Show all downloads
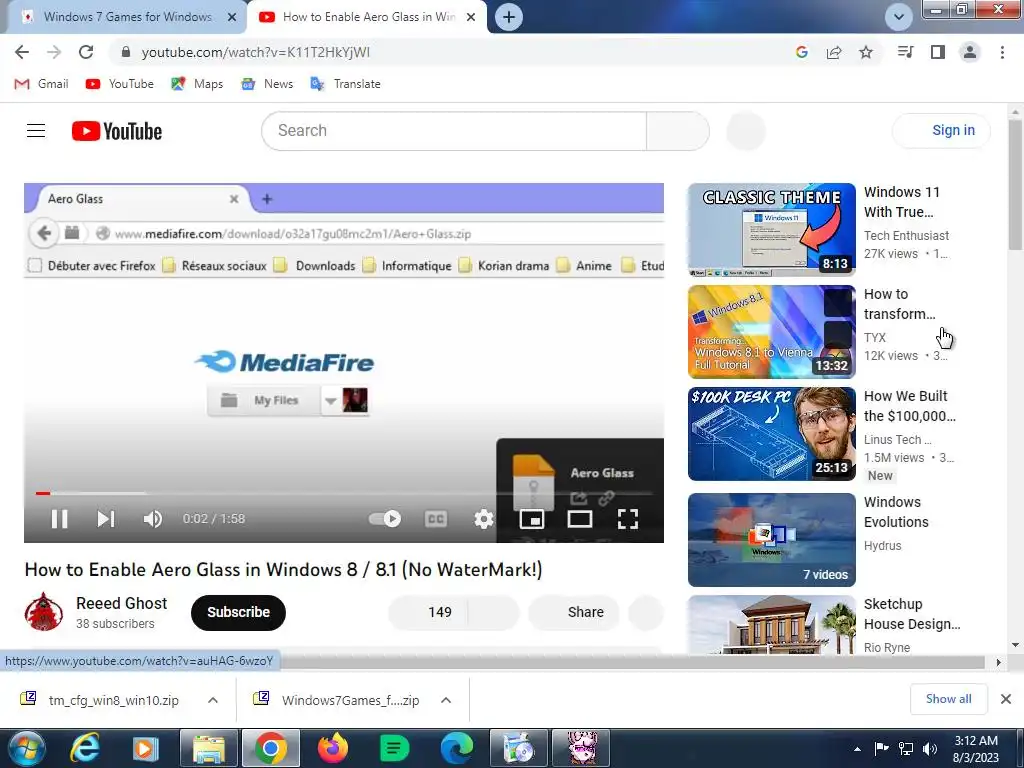The width and height of the screenshot is (1024, 768). click(x=948, y=699)
